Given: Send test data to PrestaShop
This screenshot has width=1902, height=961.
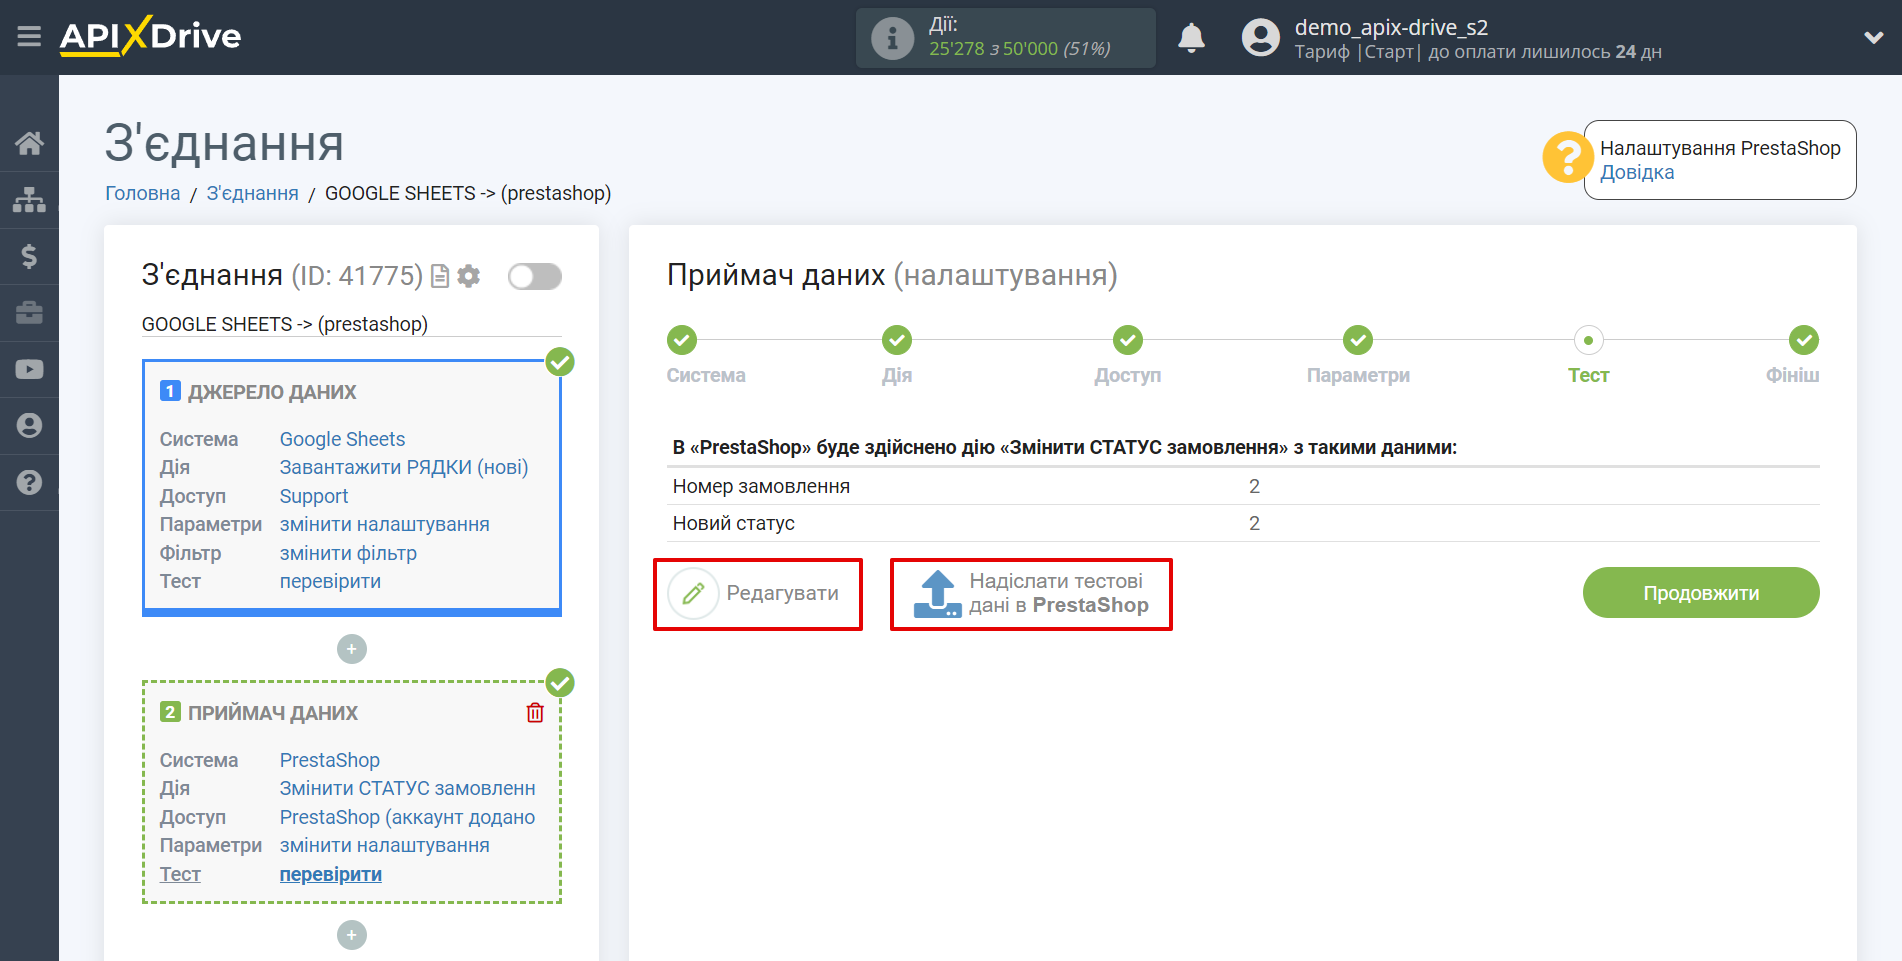Looking at the screenshot, I should tap(1031, 594).
